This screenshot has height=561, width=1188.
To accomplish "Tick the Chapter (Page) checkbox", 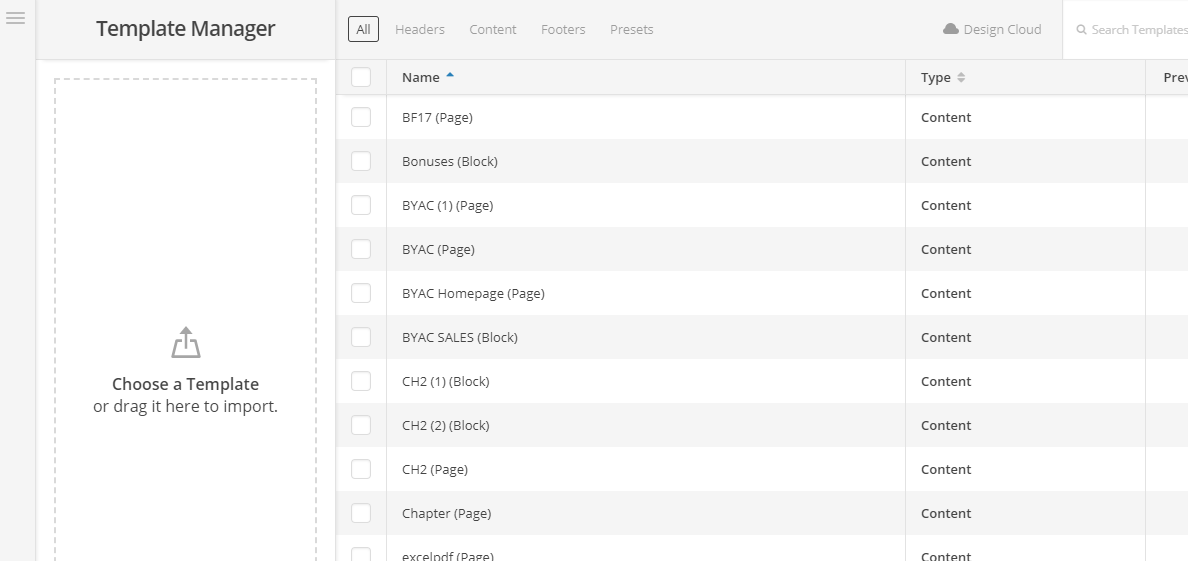I will (361, 513).
